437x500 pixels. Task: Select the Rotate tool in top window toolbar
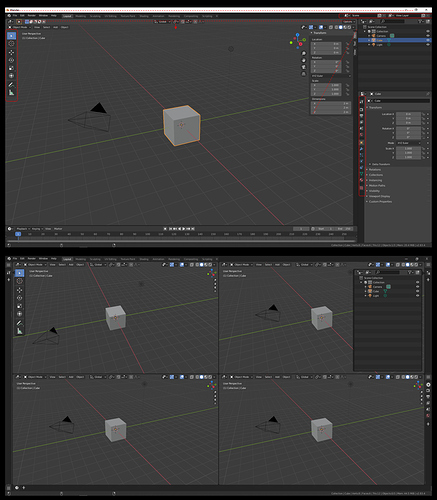(11, 60)
